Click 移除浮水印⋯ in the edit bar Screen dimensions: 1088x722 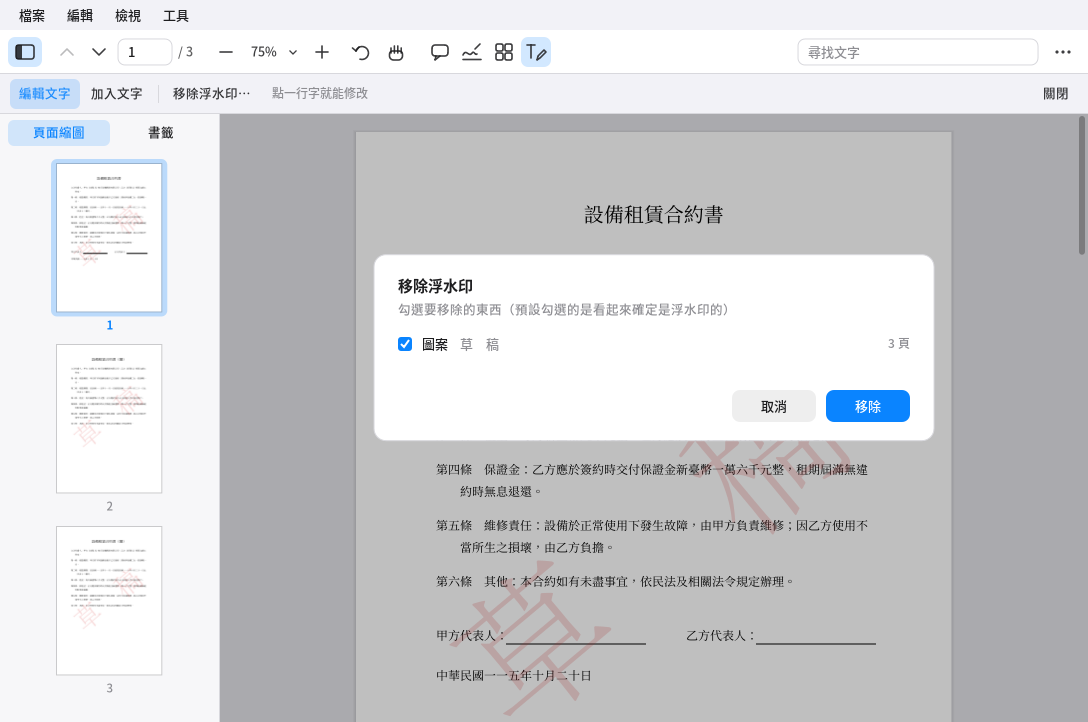click(x=211, y=94)
